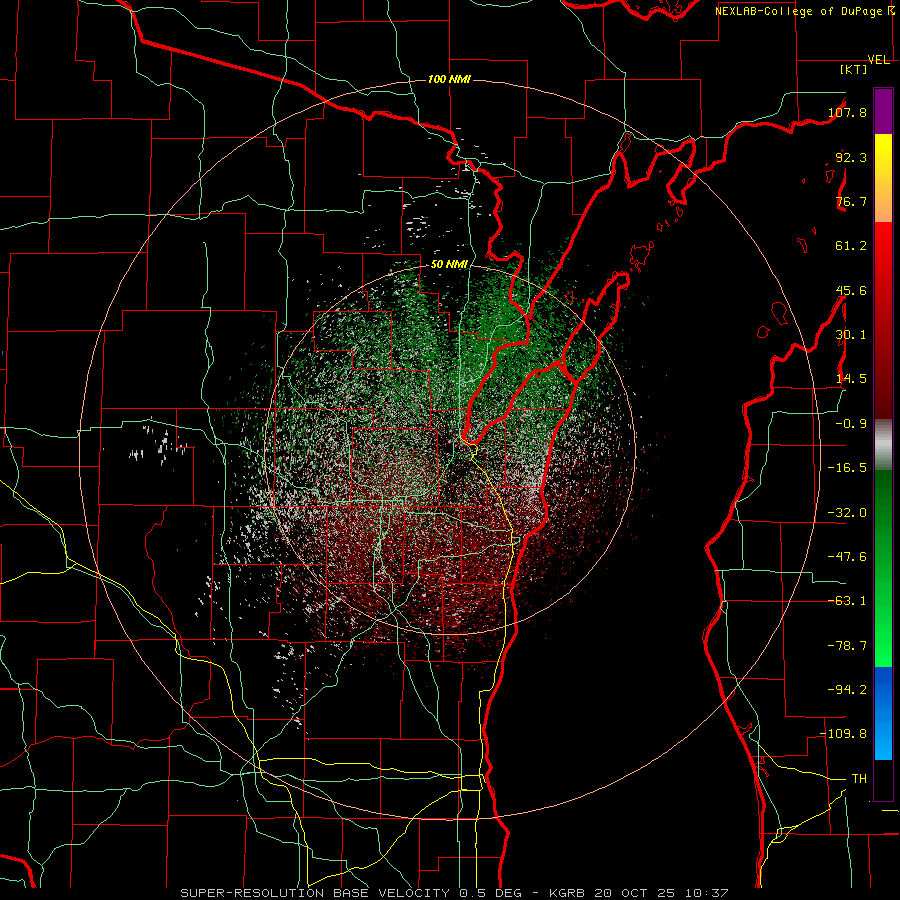Screen dimensions: 900x900
Task: Click the -63.1 scale value
Action: click(847, 601)
